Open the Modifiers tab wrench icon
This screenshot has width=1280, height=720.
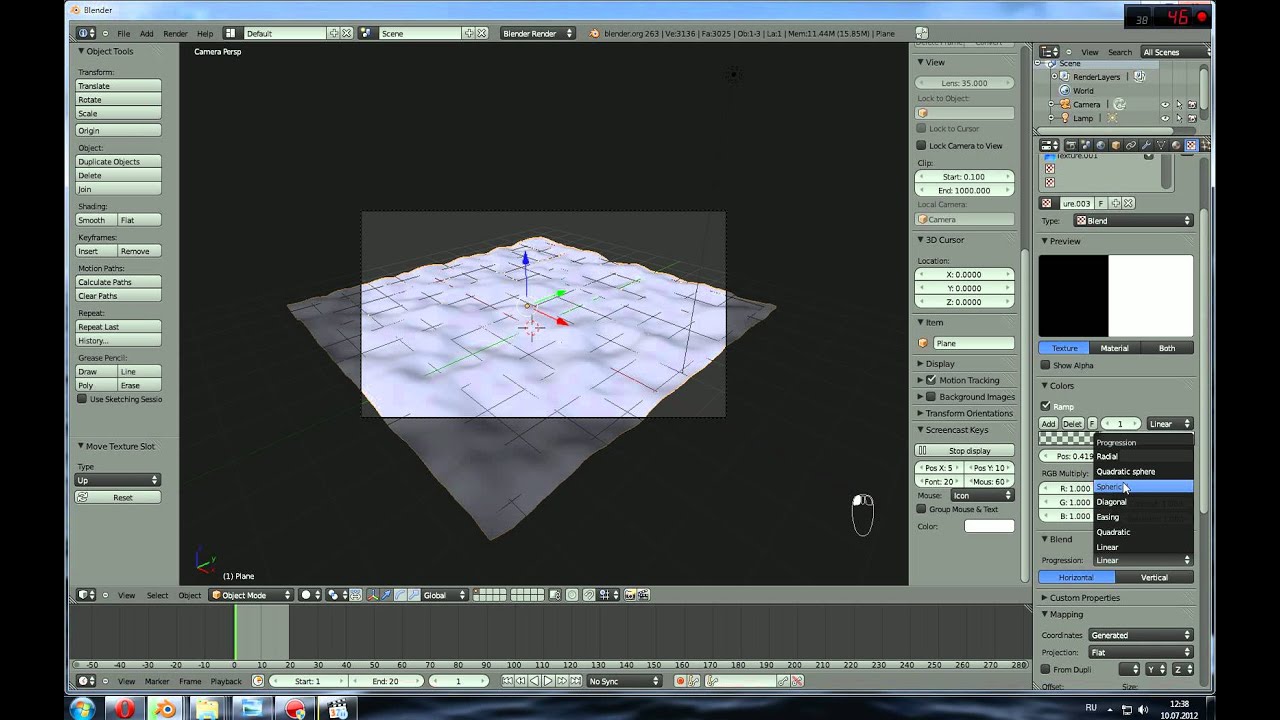coord(1146,145)
